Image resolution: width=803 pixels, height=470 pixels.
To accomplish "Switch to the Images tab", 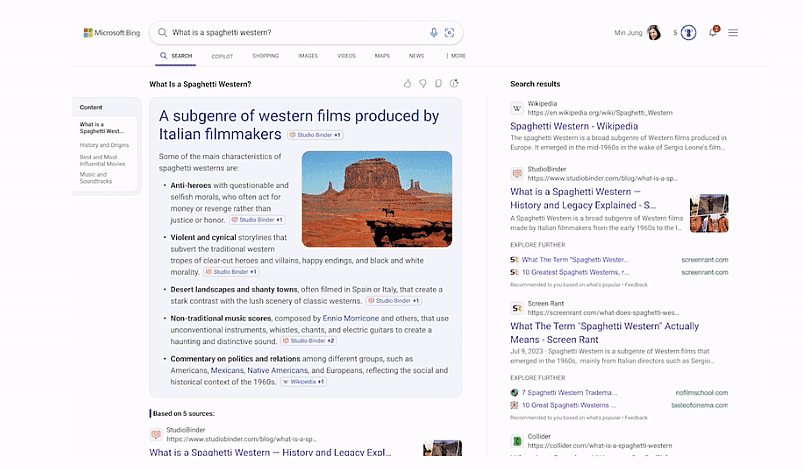I will [x=308, y=56].
